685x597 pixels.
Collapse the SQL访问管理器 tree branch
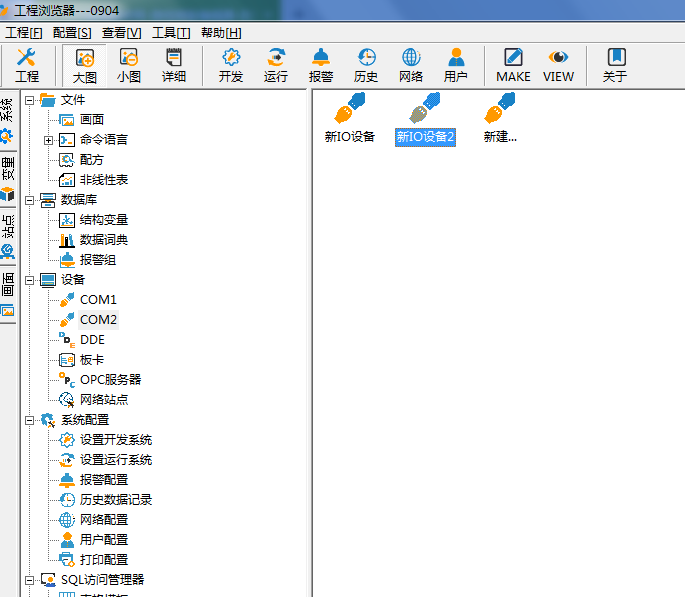[30, 580]
